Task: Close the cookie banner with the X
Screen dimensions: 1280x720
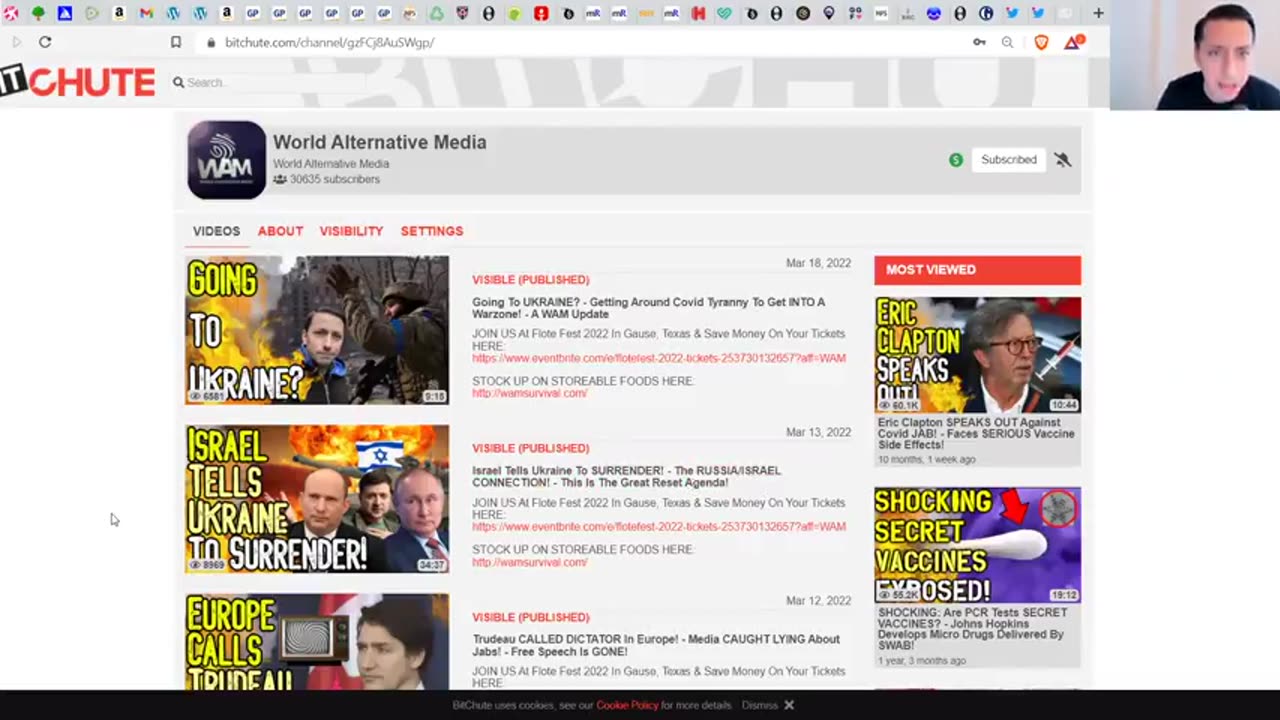Action: pyautogui.click(x=789, y=705)
